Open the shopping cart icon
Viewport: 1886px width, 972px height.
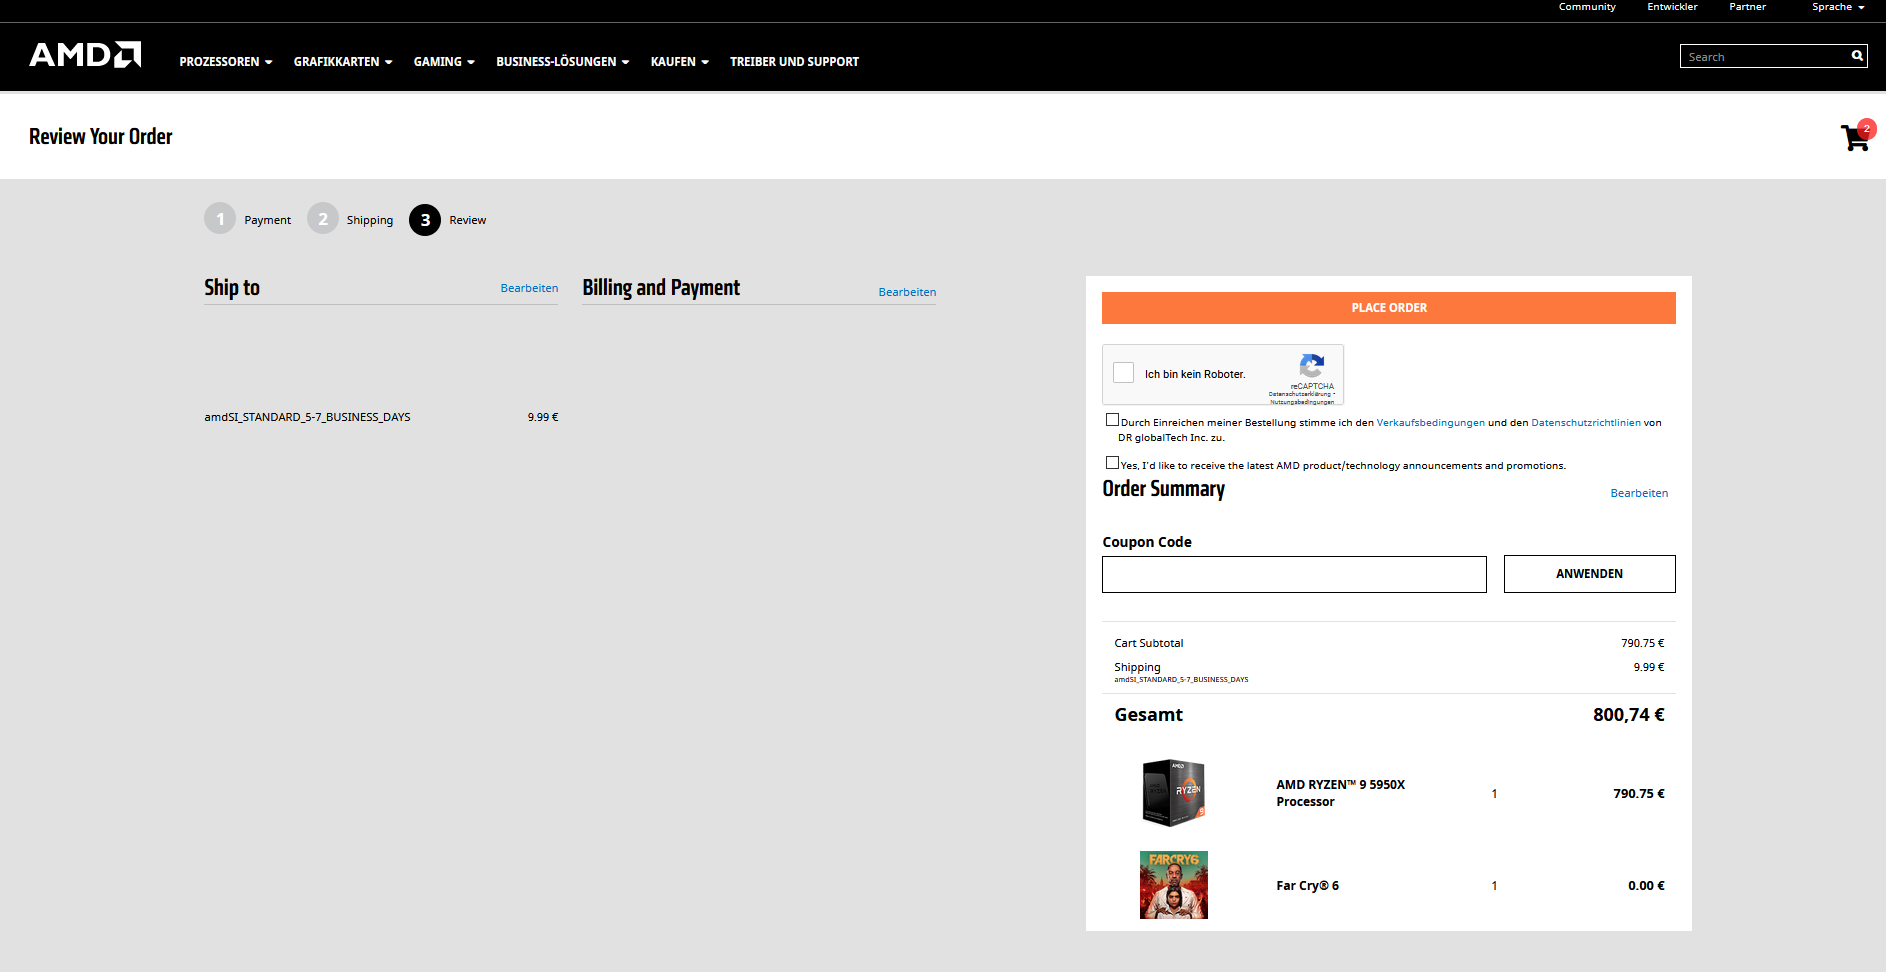point(1856,137)
